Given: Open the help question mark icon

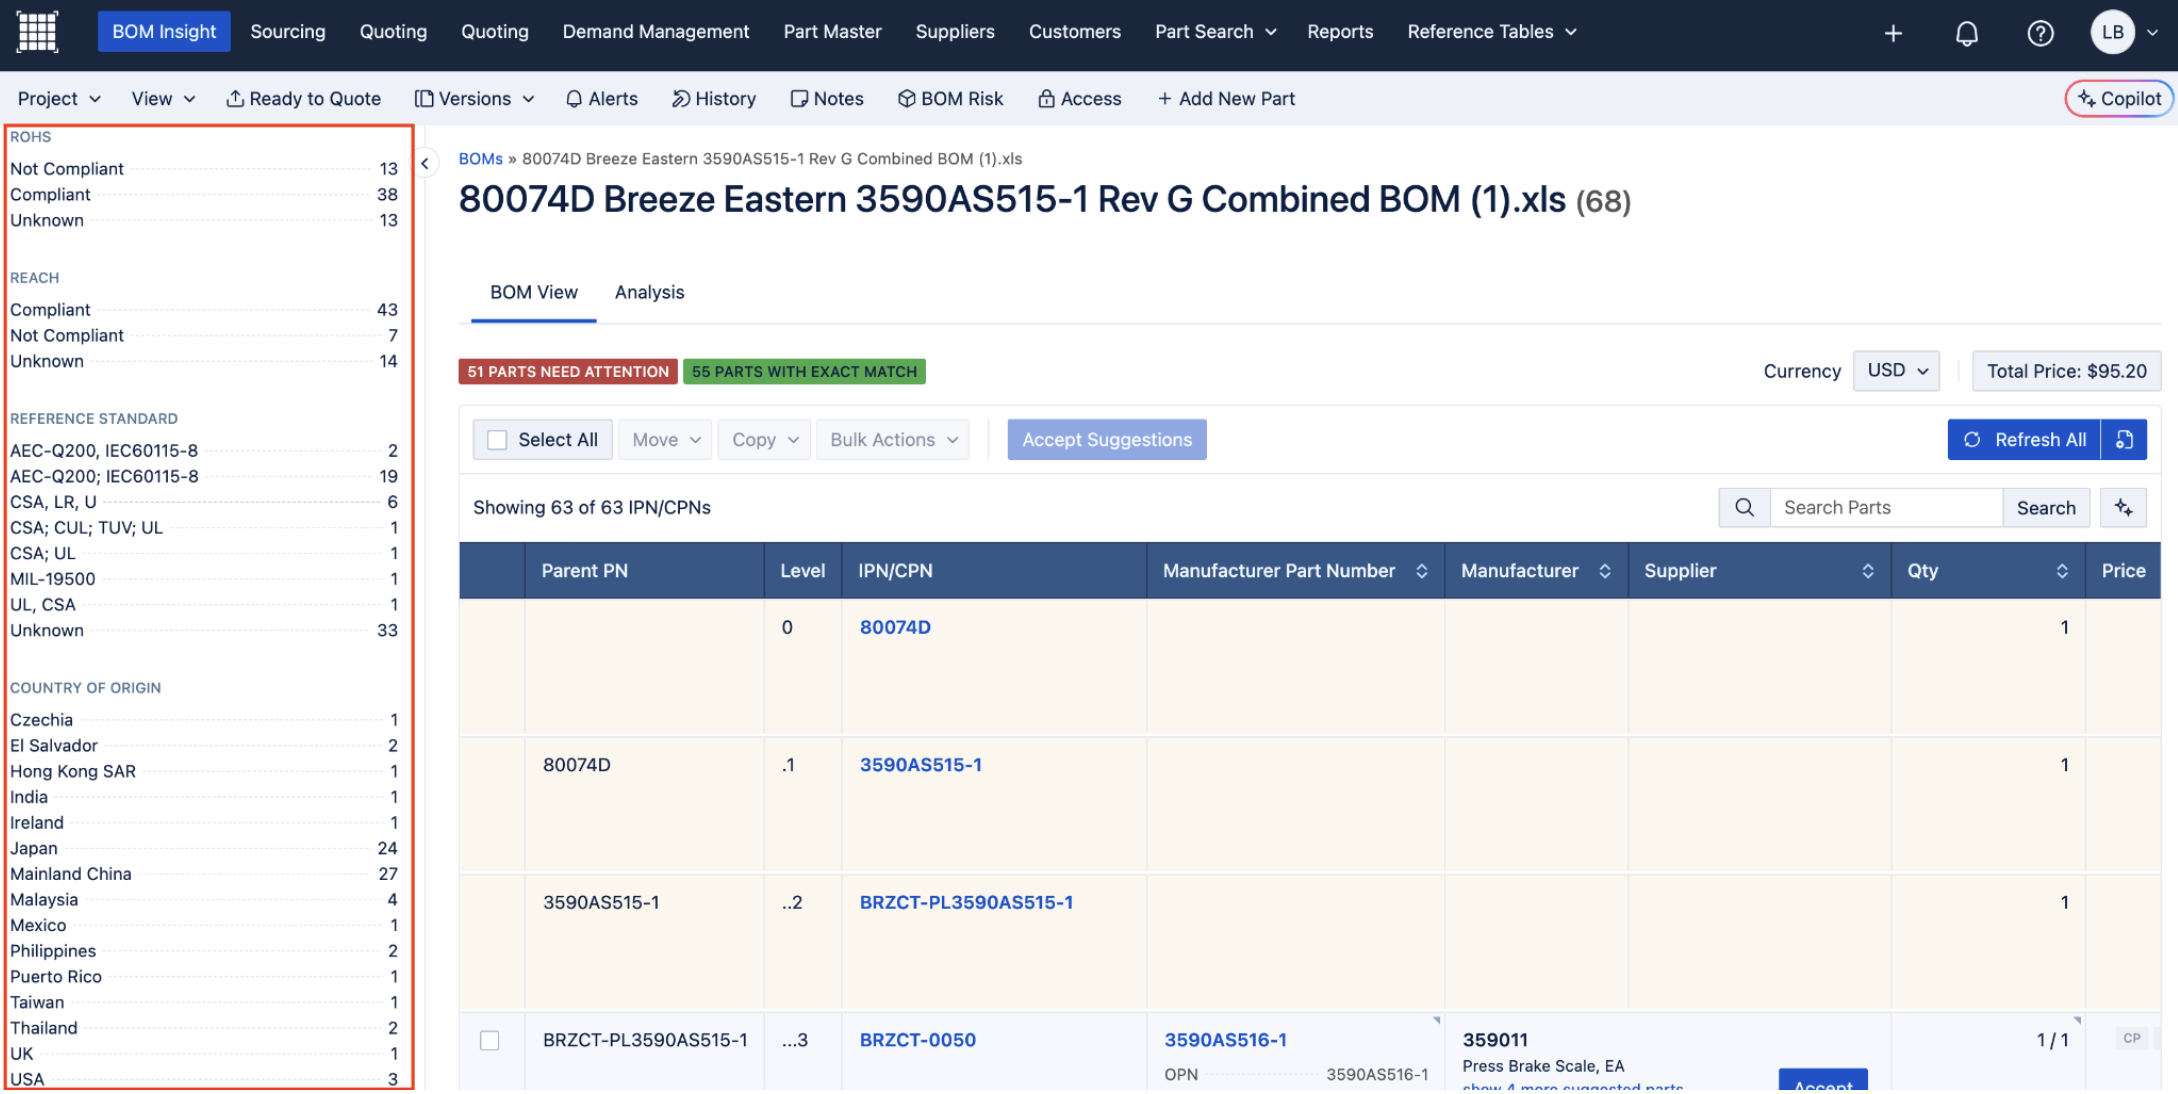Looking at the screenshot, I should point(2040,33).
